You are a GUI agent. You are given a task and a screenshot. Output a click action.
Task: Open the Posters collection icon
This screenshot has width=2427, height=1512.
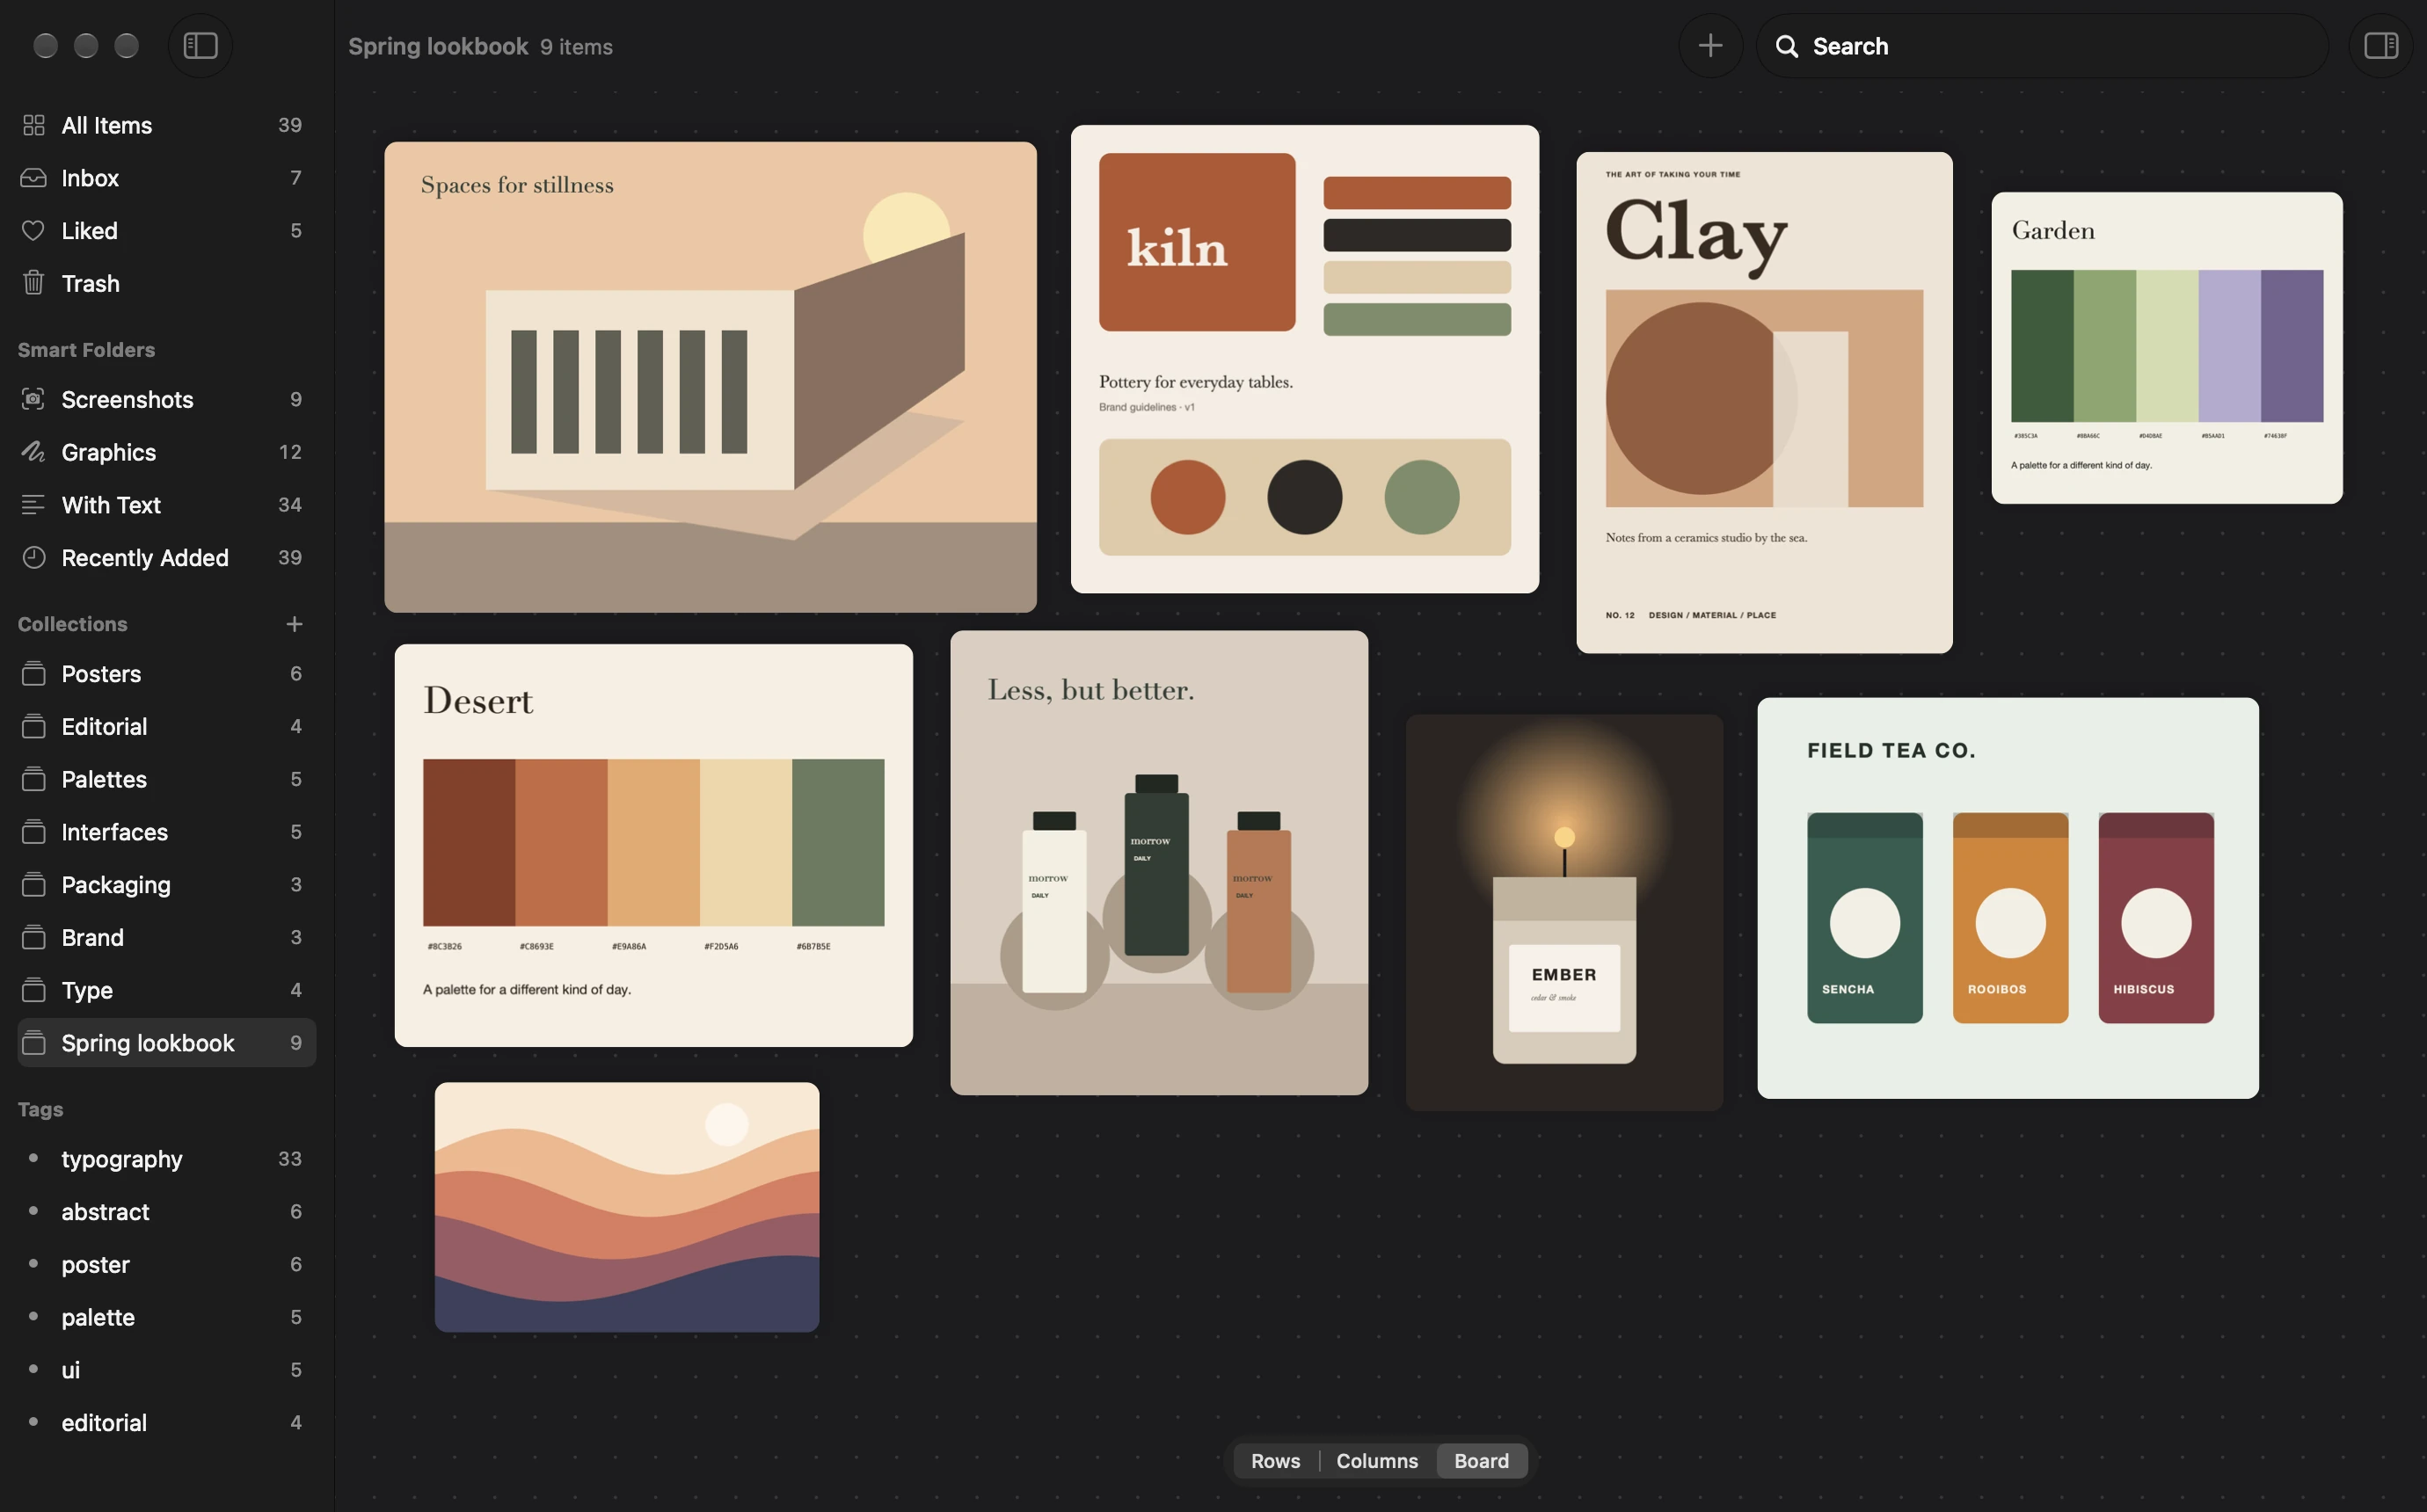pos(33,674)
